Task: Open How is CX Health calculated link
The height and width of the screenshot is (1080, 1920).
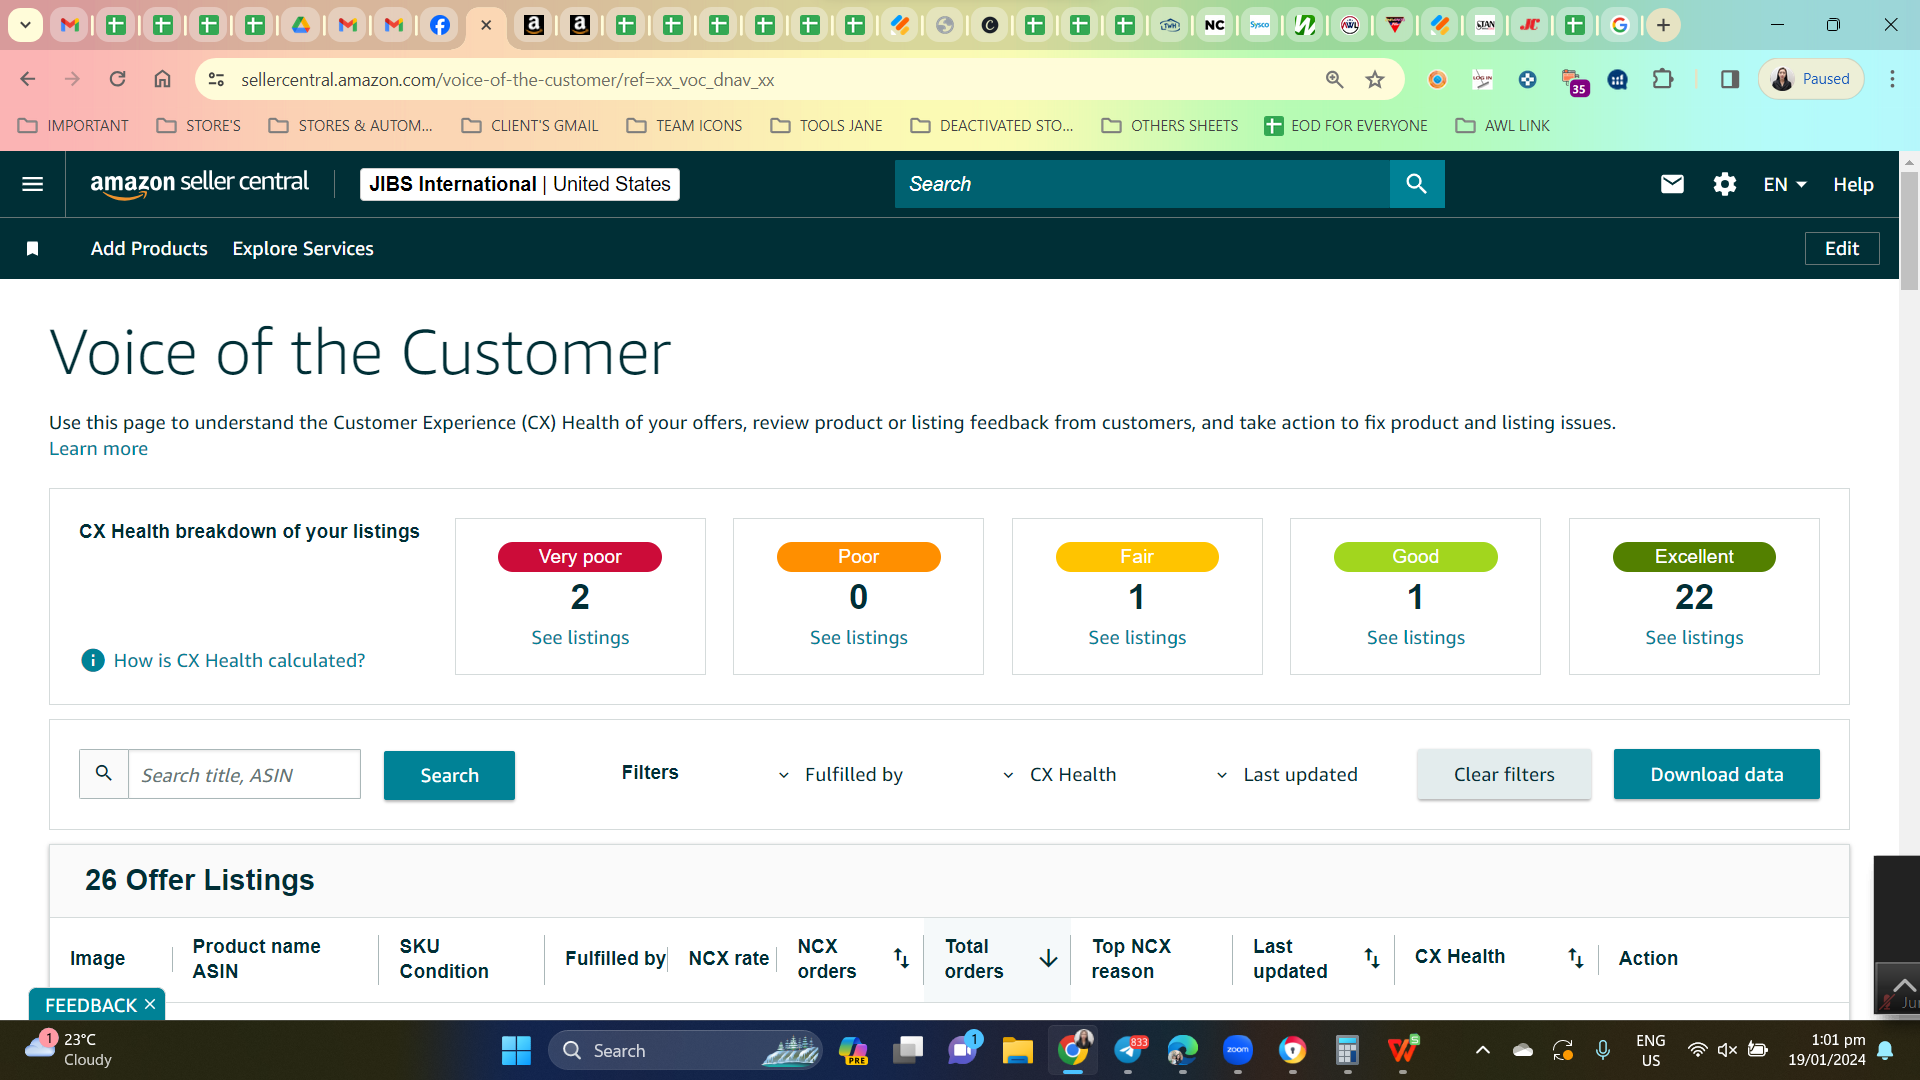Action: (x=239, y=660)
